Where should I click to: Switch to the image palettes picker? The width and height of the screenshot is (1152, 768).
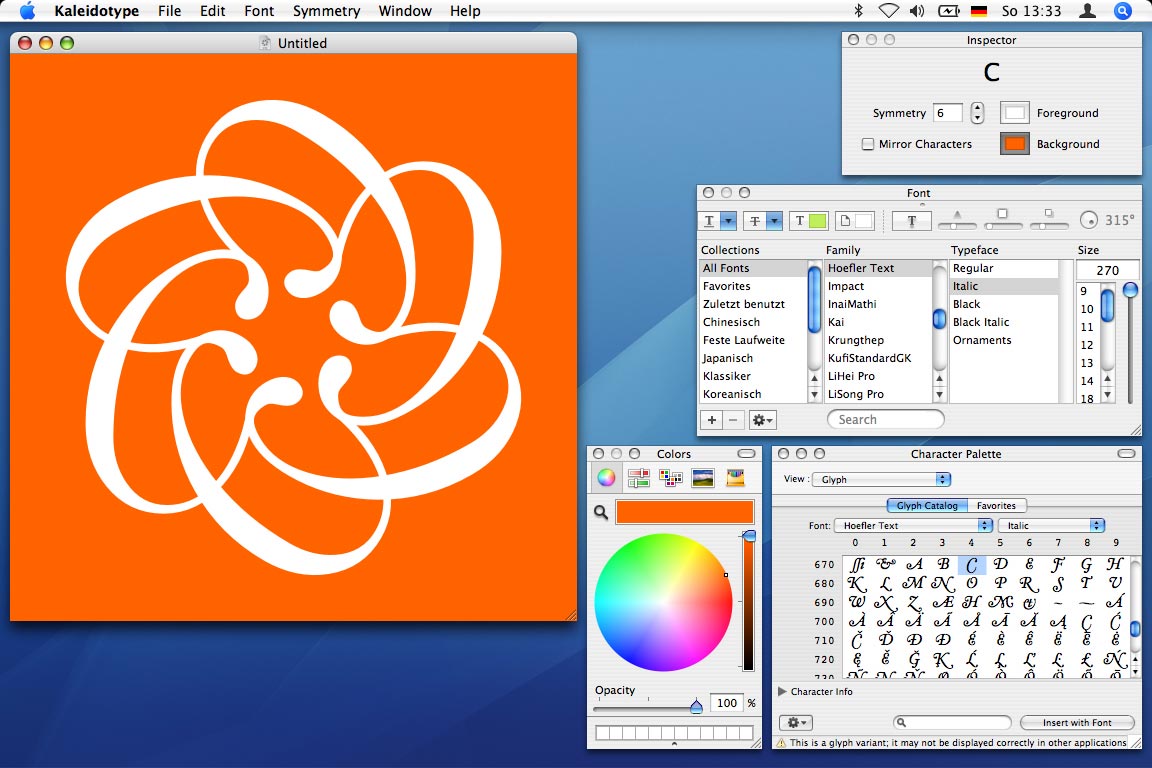[x=703, y=478]
